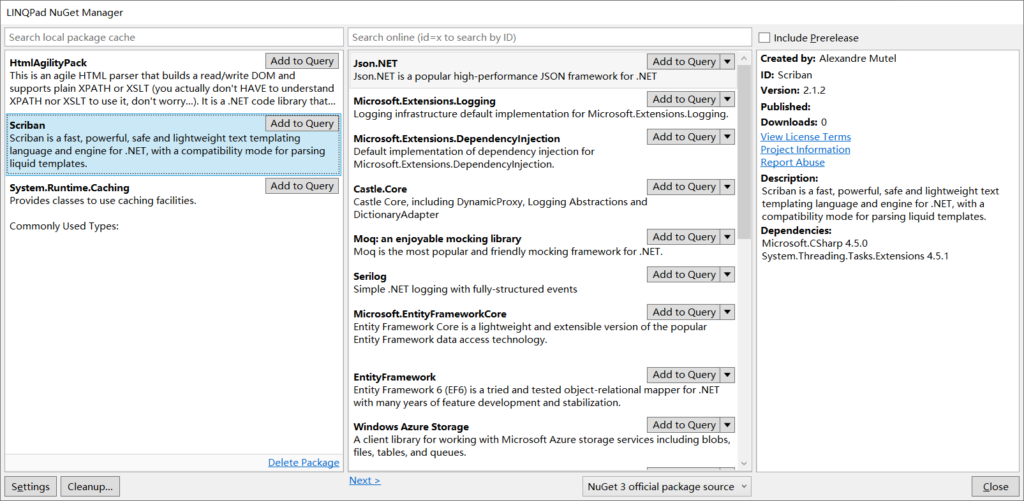Open dropdown arrow for Microsoft.EntityFrameworkCore
This screenshot has width=1024, height=501.
point(728,312)
